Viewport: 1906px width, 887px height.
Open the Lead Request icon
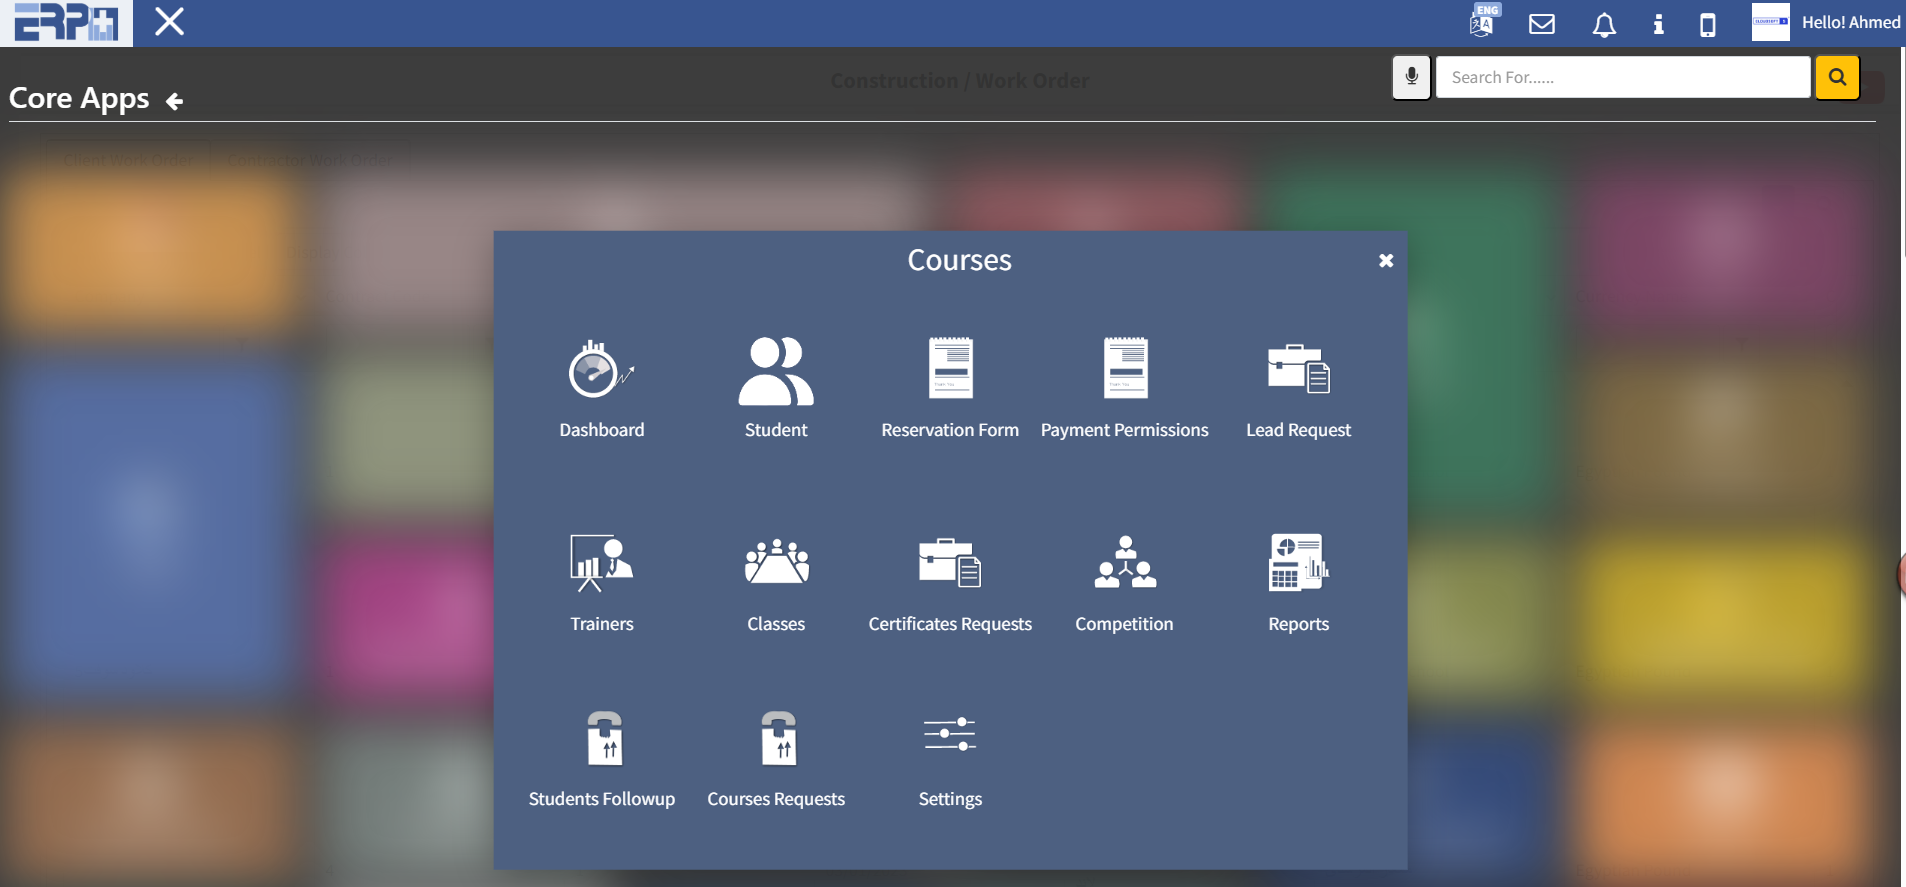click(x=1298, y=369)
